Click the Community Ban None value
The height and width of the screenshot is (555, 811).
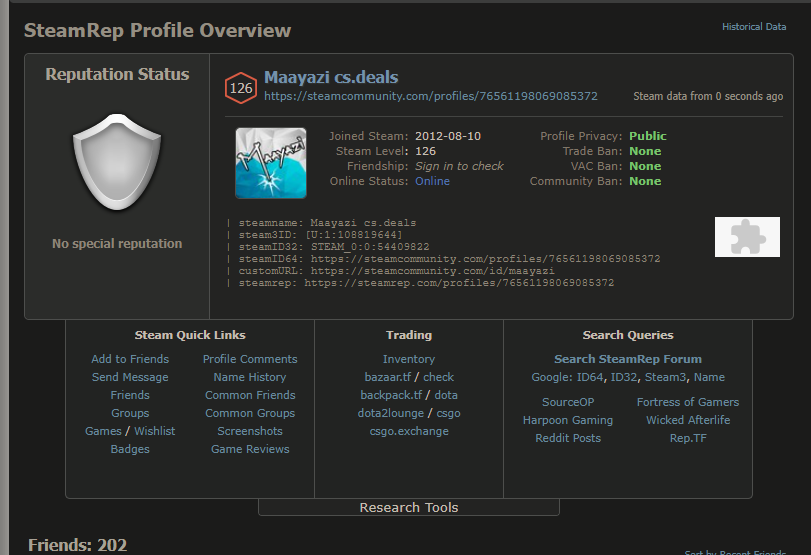click(x=645, y=181)
